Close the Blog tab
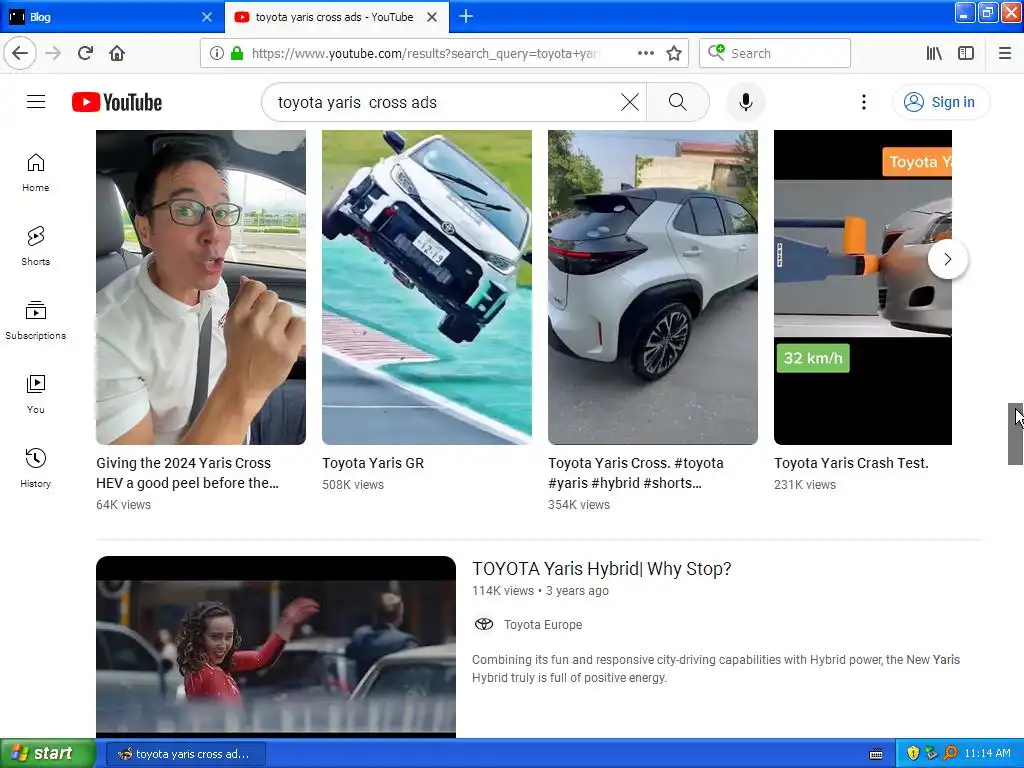 tap(207, 17)
